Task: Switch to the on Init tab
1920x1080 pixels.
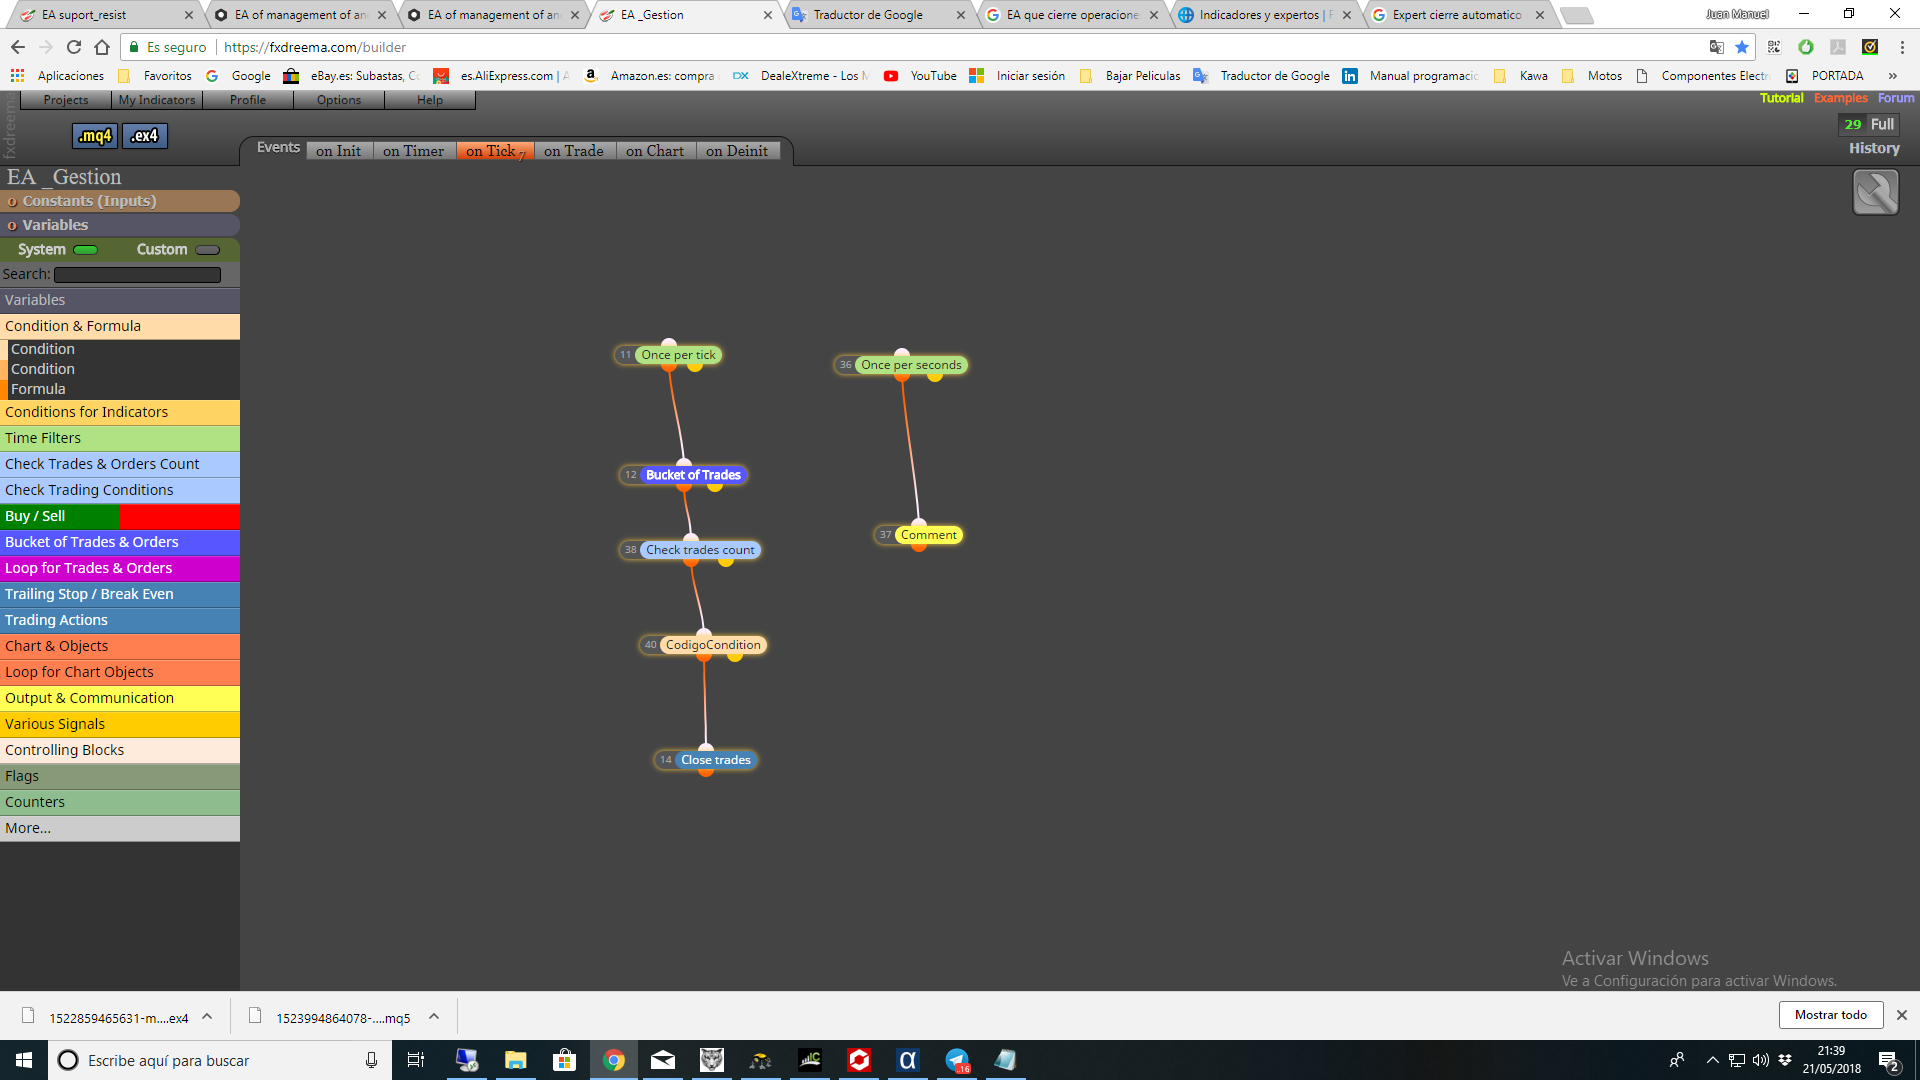Action: point(339,151)
